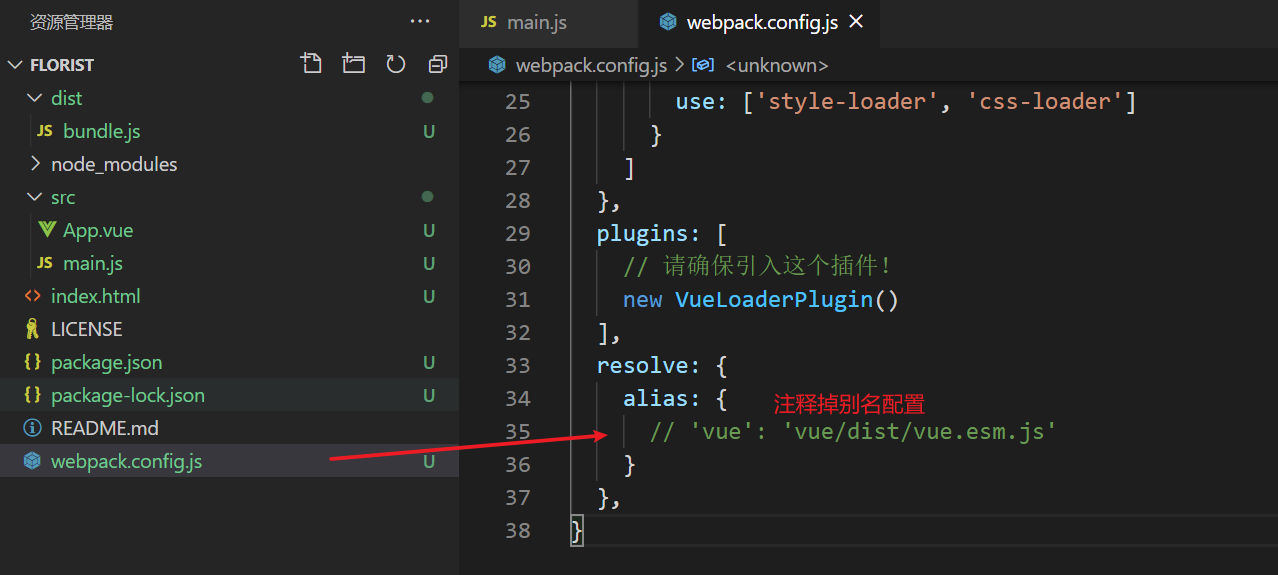Click the commented 'vue' alias line
The width and height of the screenshot is (1278, 575).
853,431
